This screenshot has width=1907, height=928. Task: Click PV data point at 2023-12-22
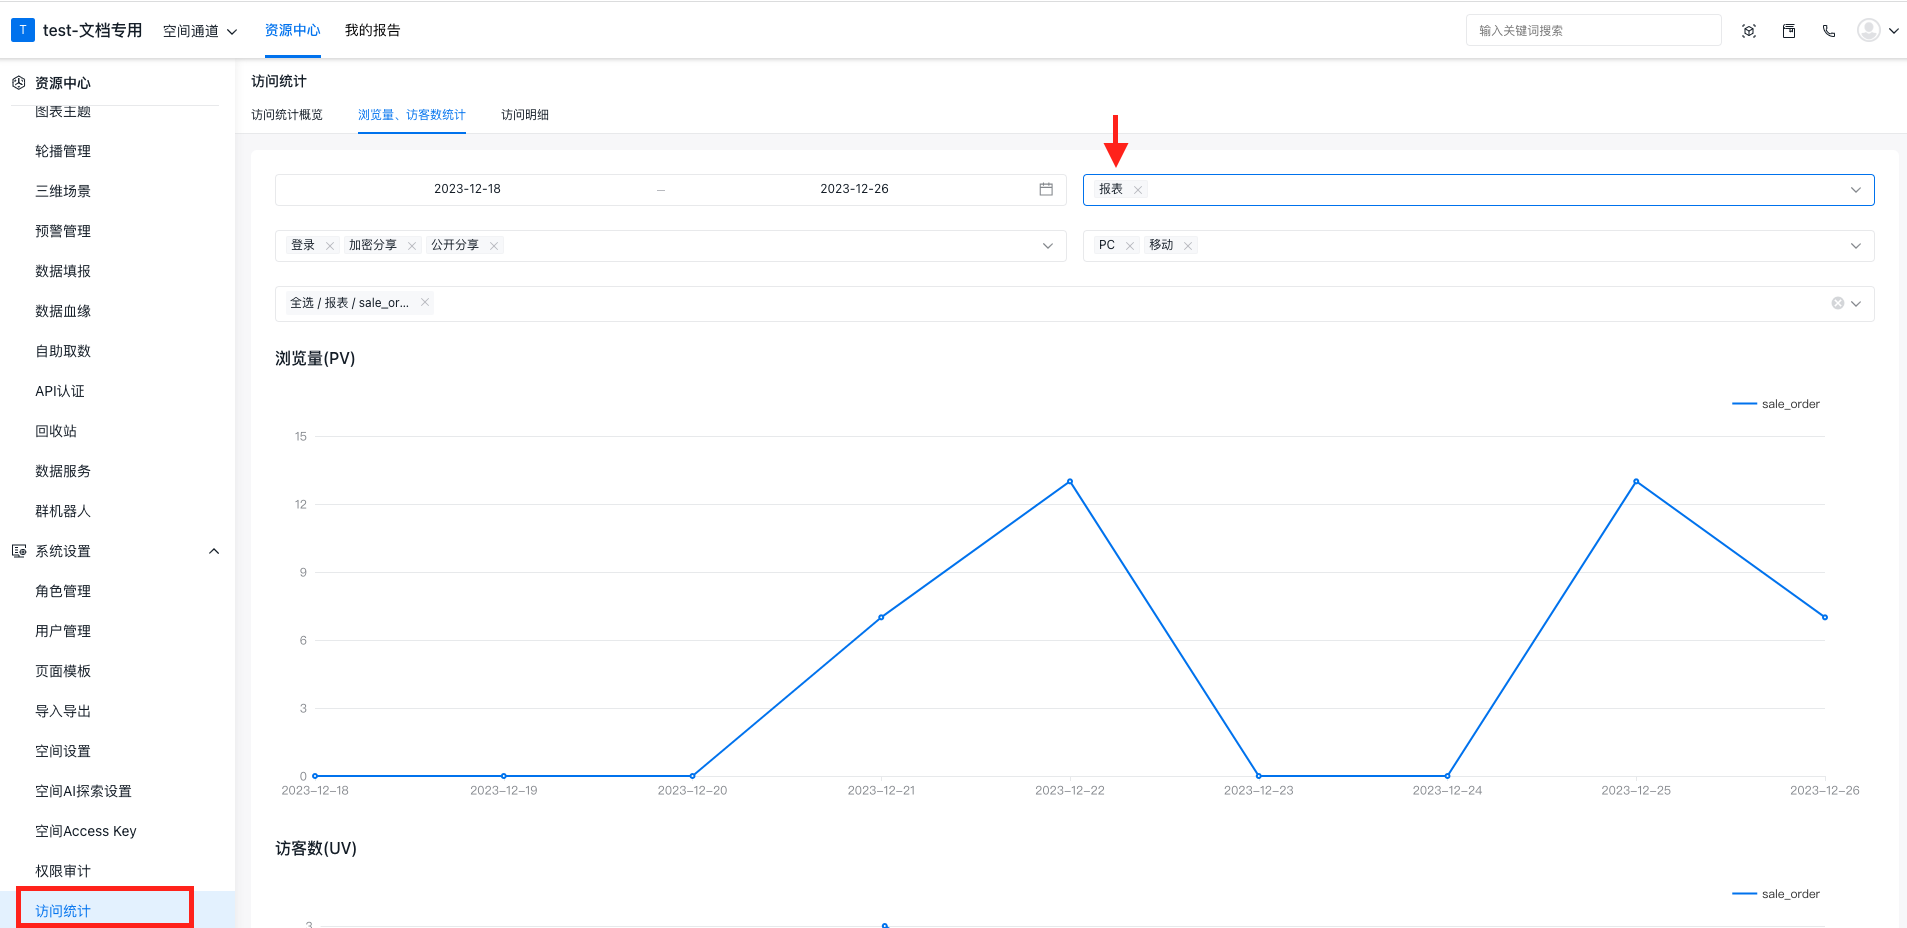(x=1070, y=481)
